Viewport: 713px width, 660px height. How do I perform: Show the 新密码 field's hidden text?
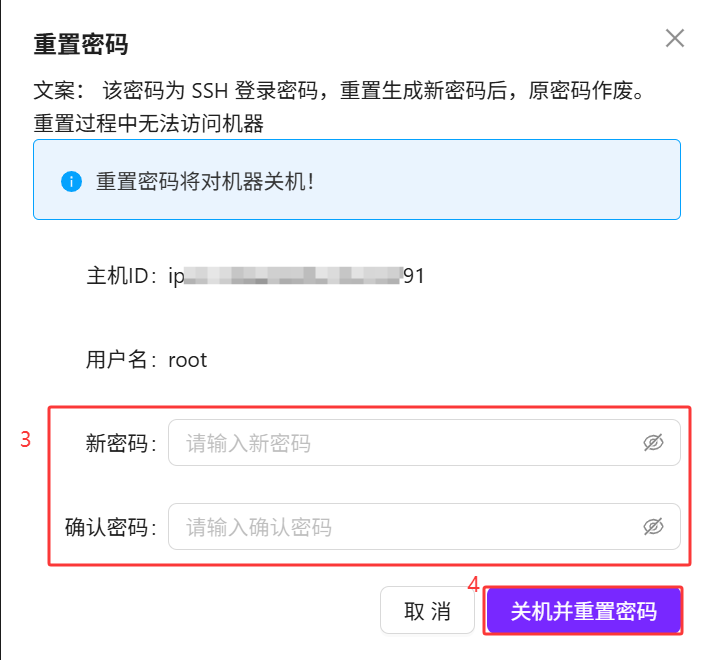pos(653,443)
